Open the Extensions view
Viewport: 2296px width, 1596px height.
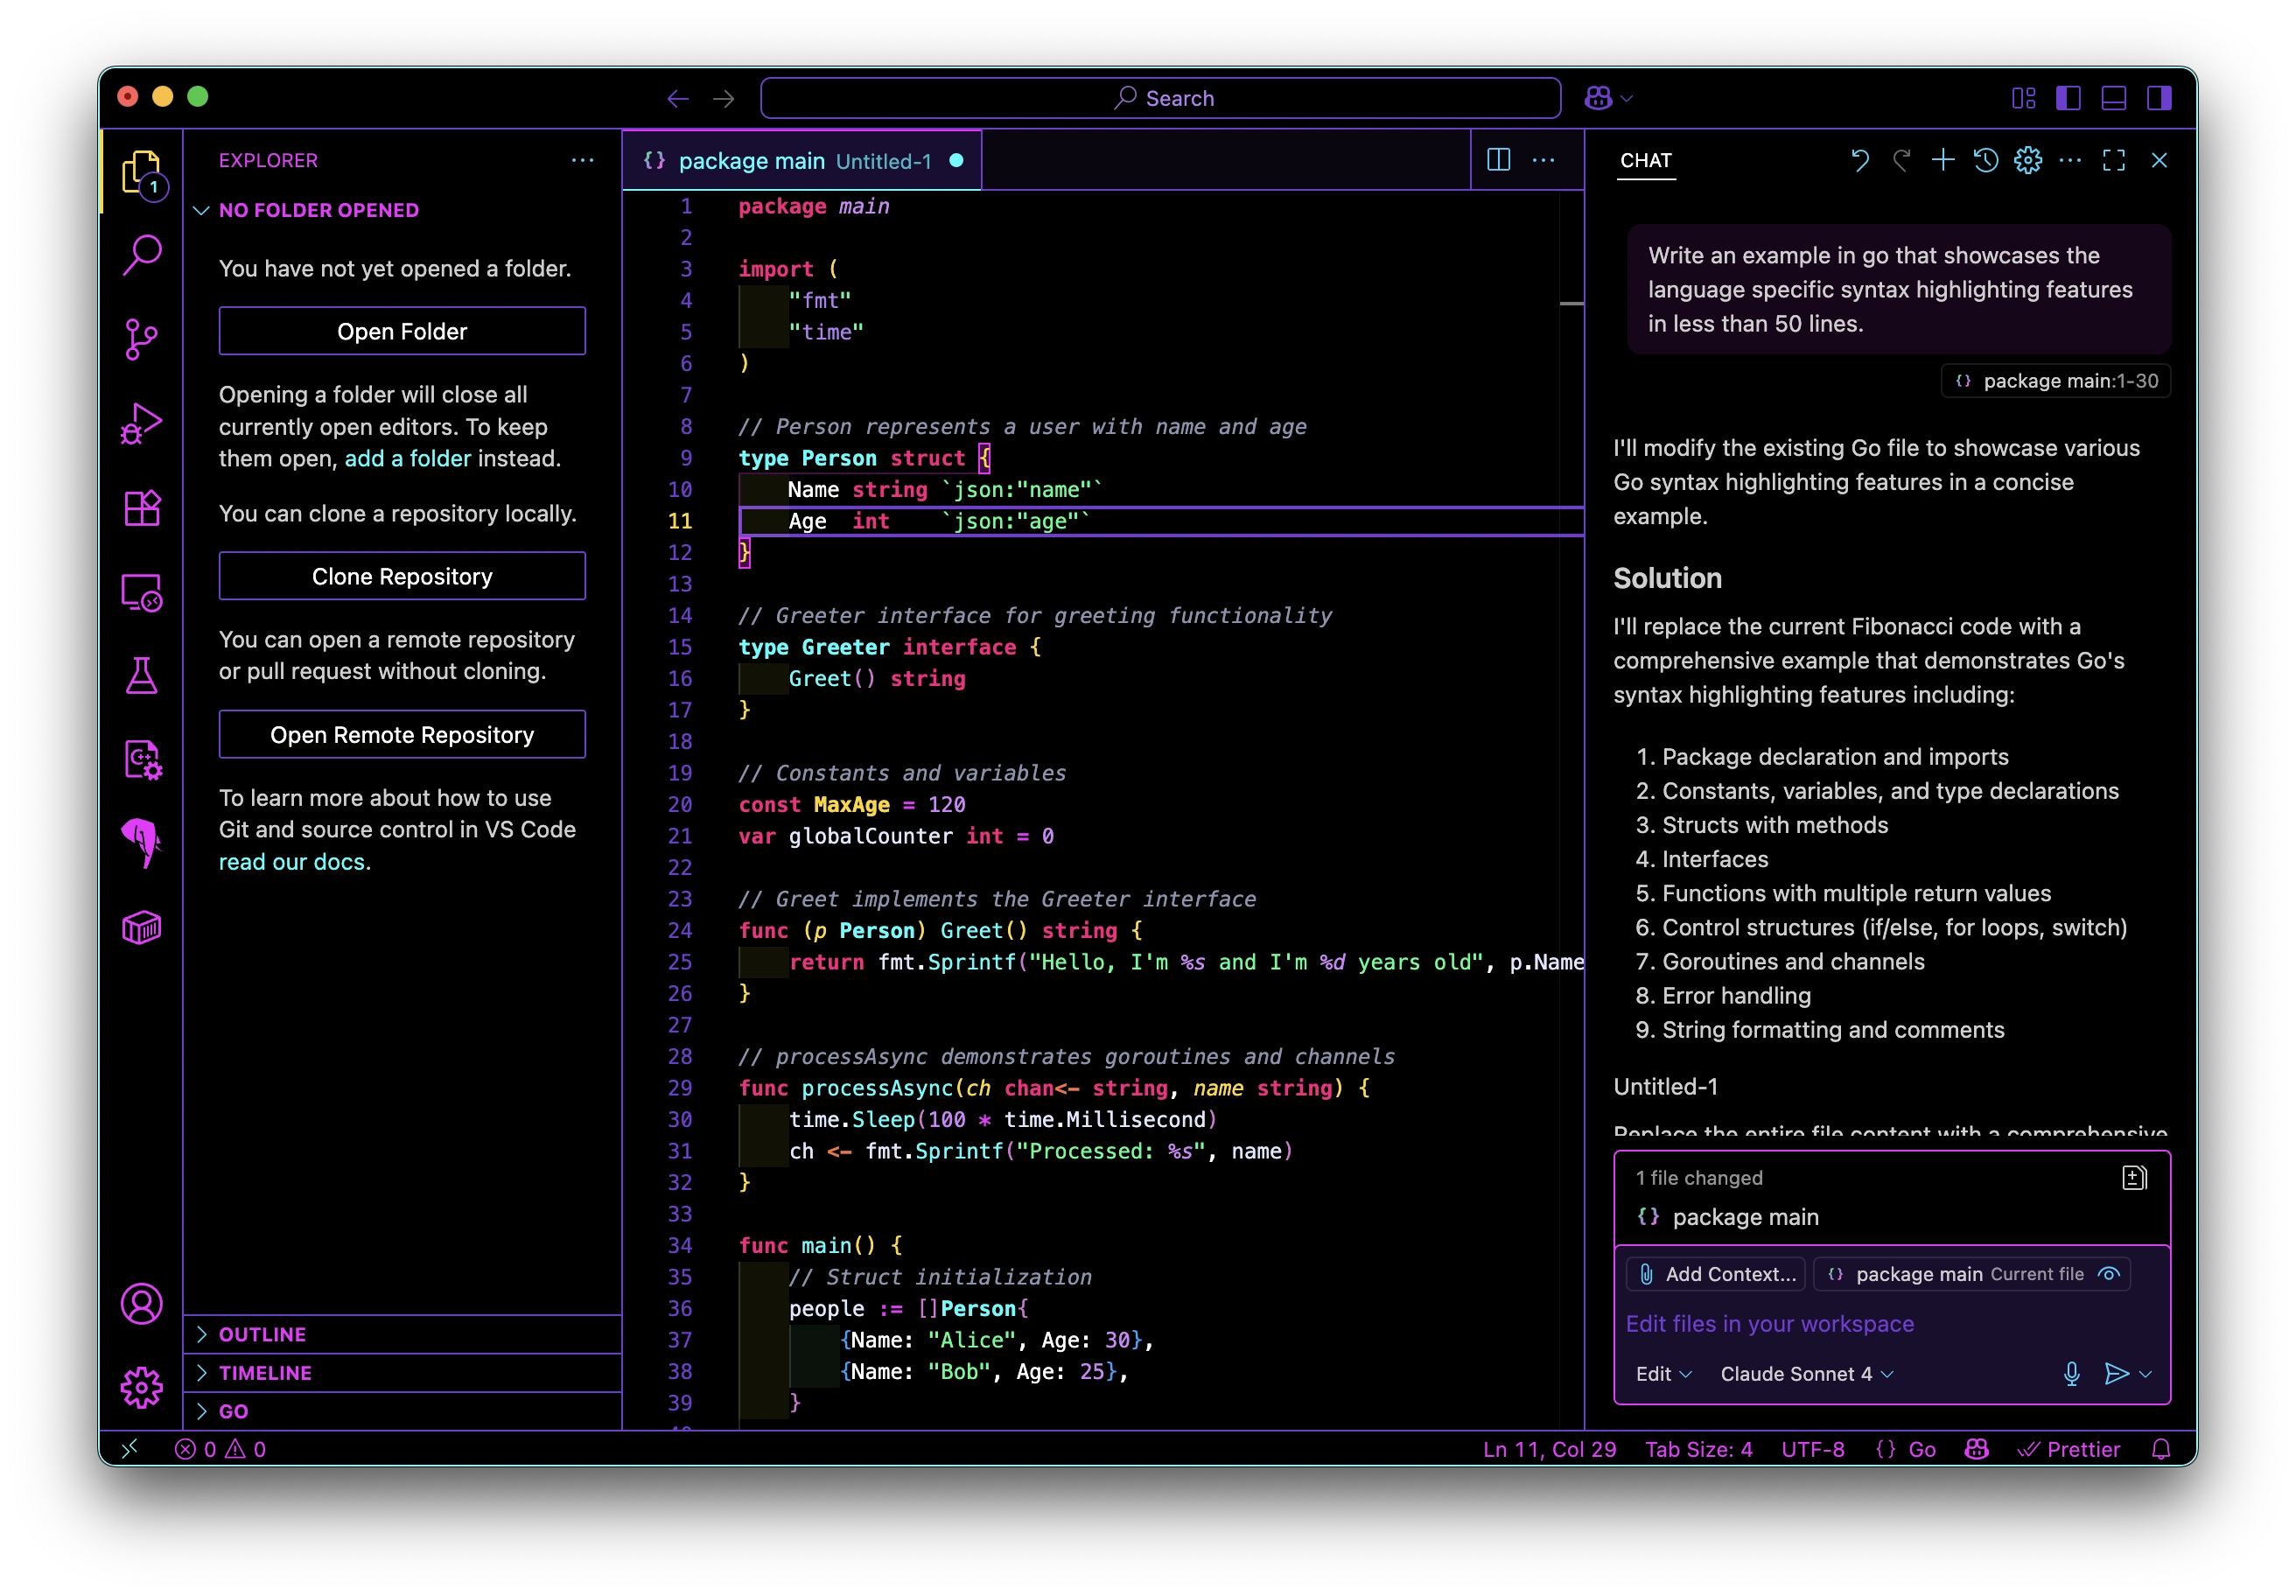(141, 508)
